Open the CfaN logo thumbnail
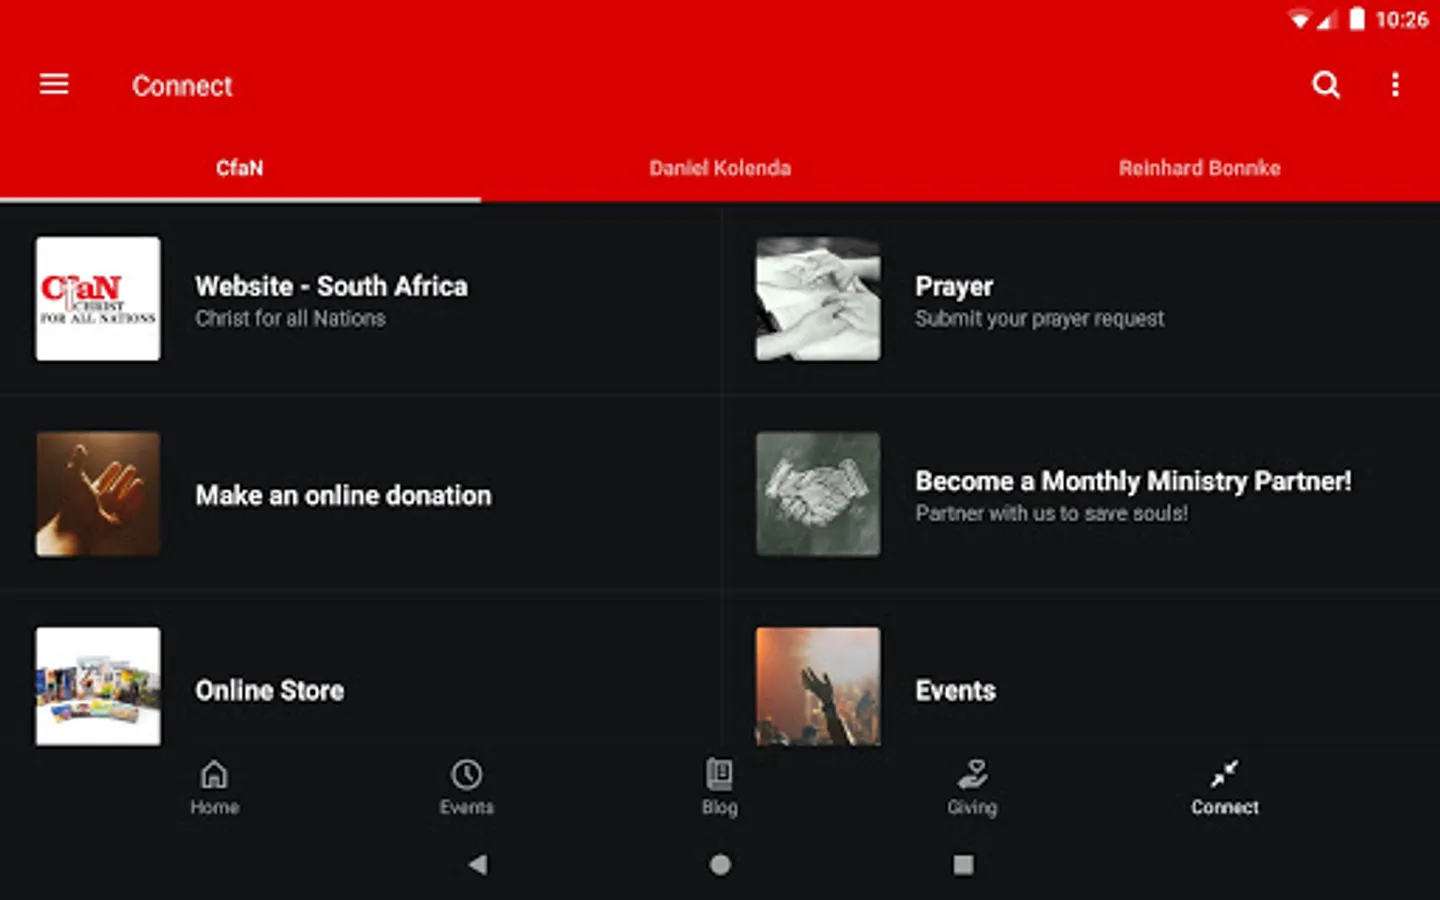1440x900 pixels. pos(98,299)
